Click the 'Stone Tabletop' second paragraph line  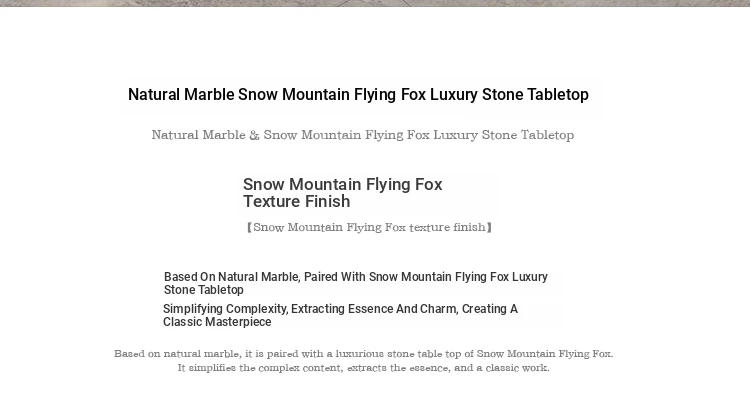[x=204, y=290]
